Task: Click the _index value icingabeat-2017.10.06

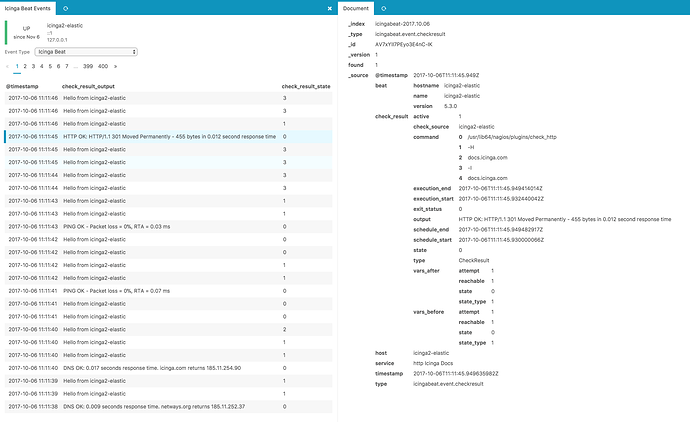Action: pyautogui.click(x=402, y=24)
